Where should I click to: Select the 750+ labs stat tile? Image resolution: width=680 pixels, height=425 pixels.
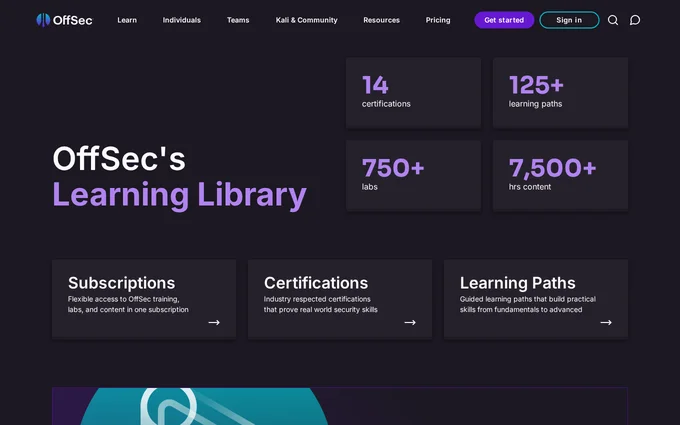coord(413,175)
